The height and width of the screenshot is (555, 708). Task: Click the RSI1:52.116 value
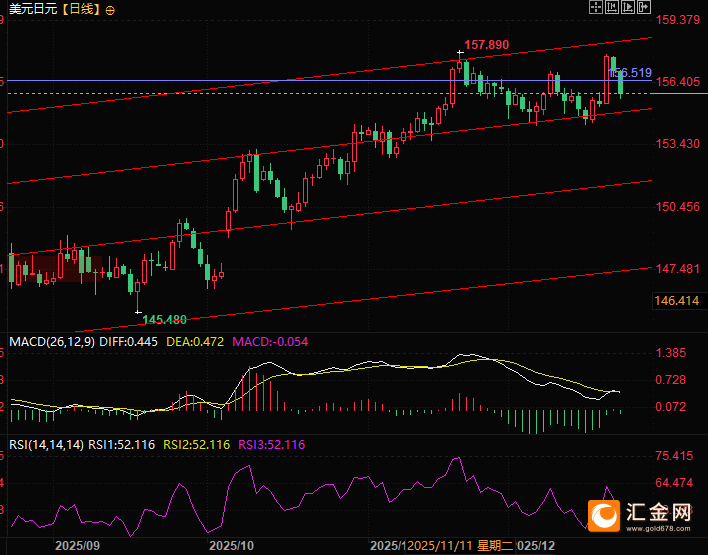pyautogui.click(x=121, y=445)
